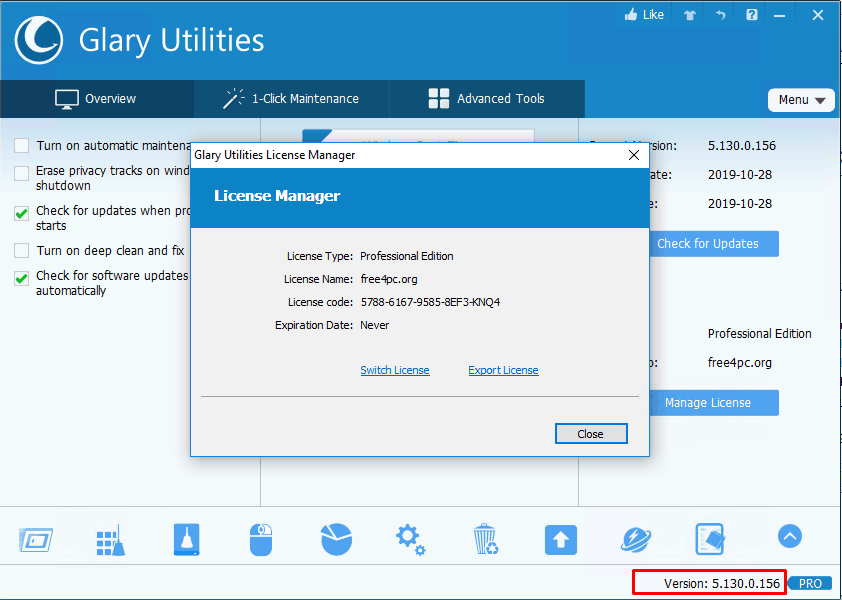Open the skin (t-shirt) icon
This screenshot has height=600, width=842.
pos(689,15)
